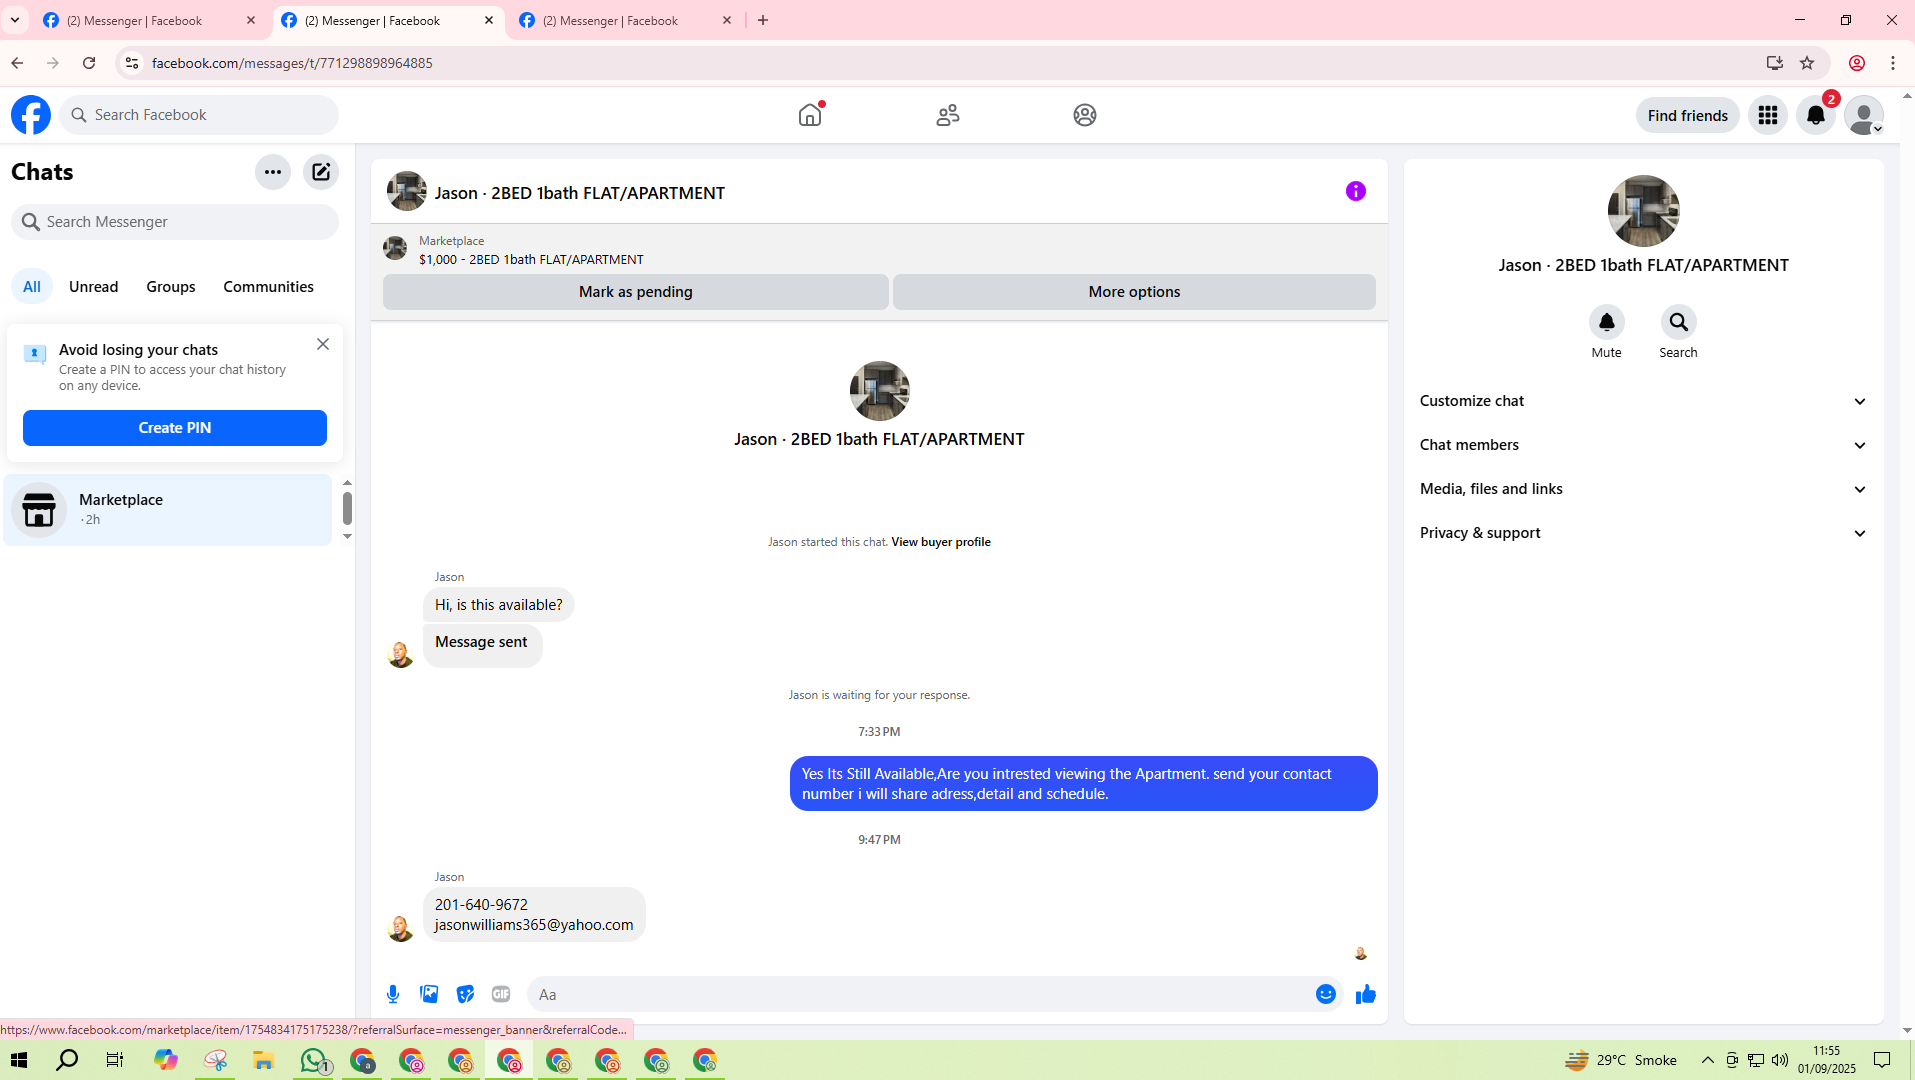Send a thumbs-up like

pyautogui.click(x=1366, y=994)
